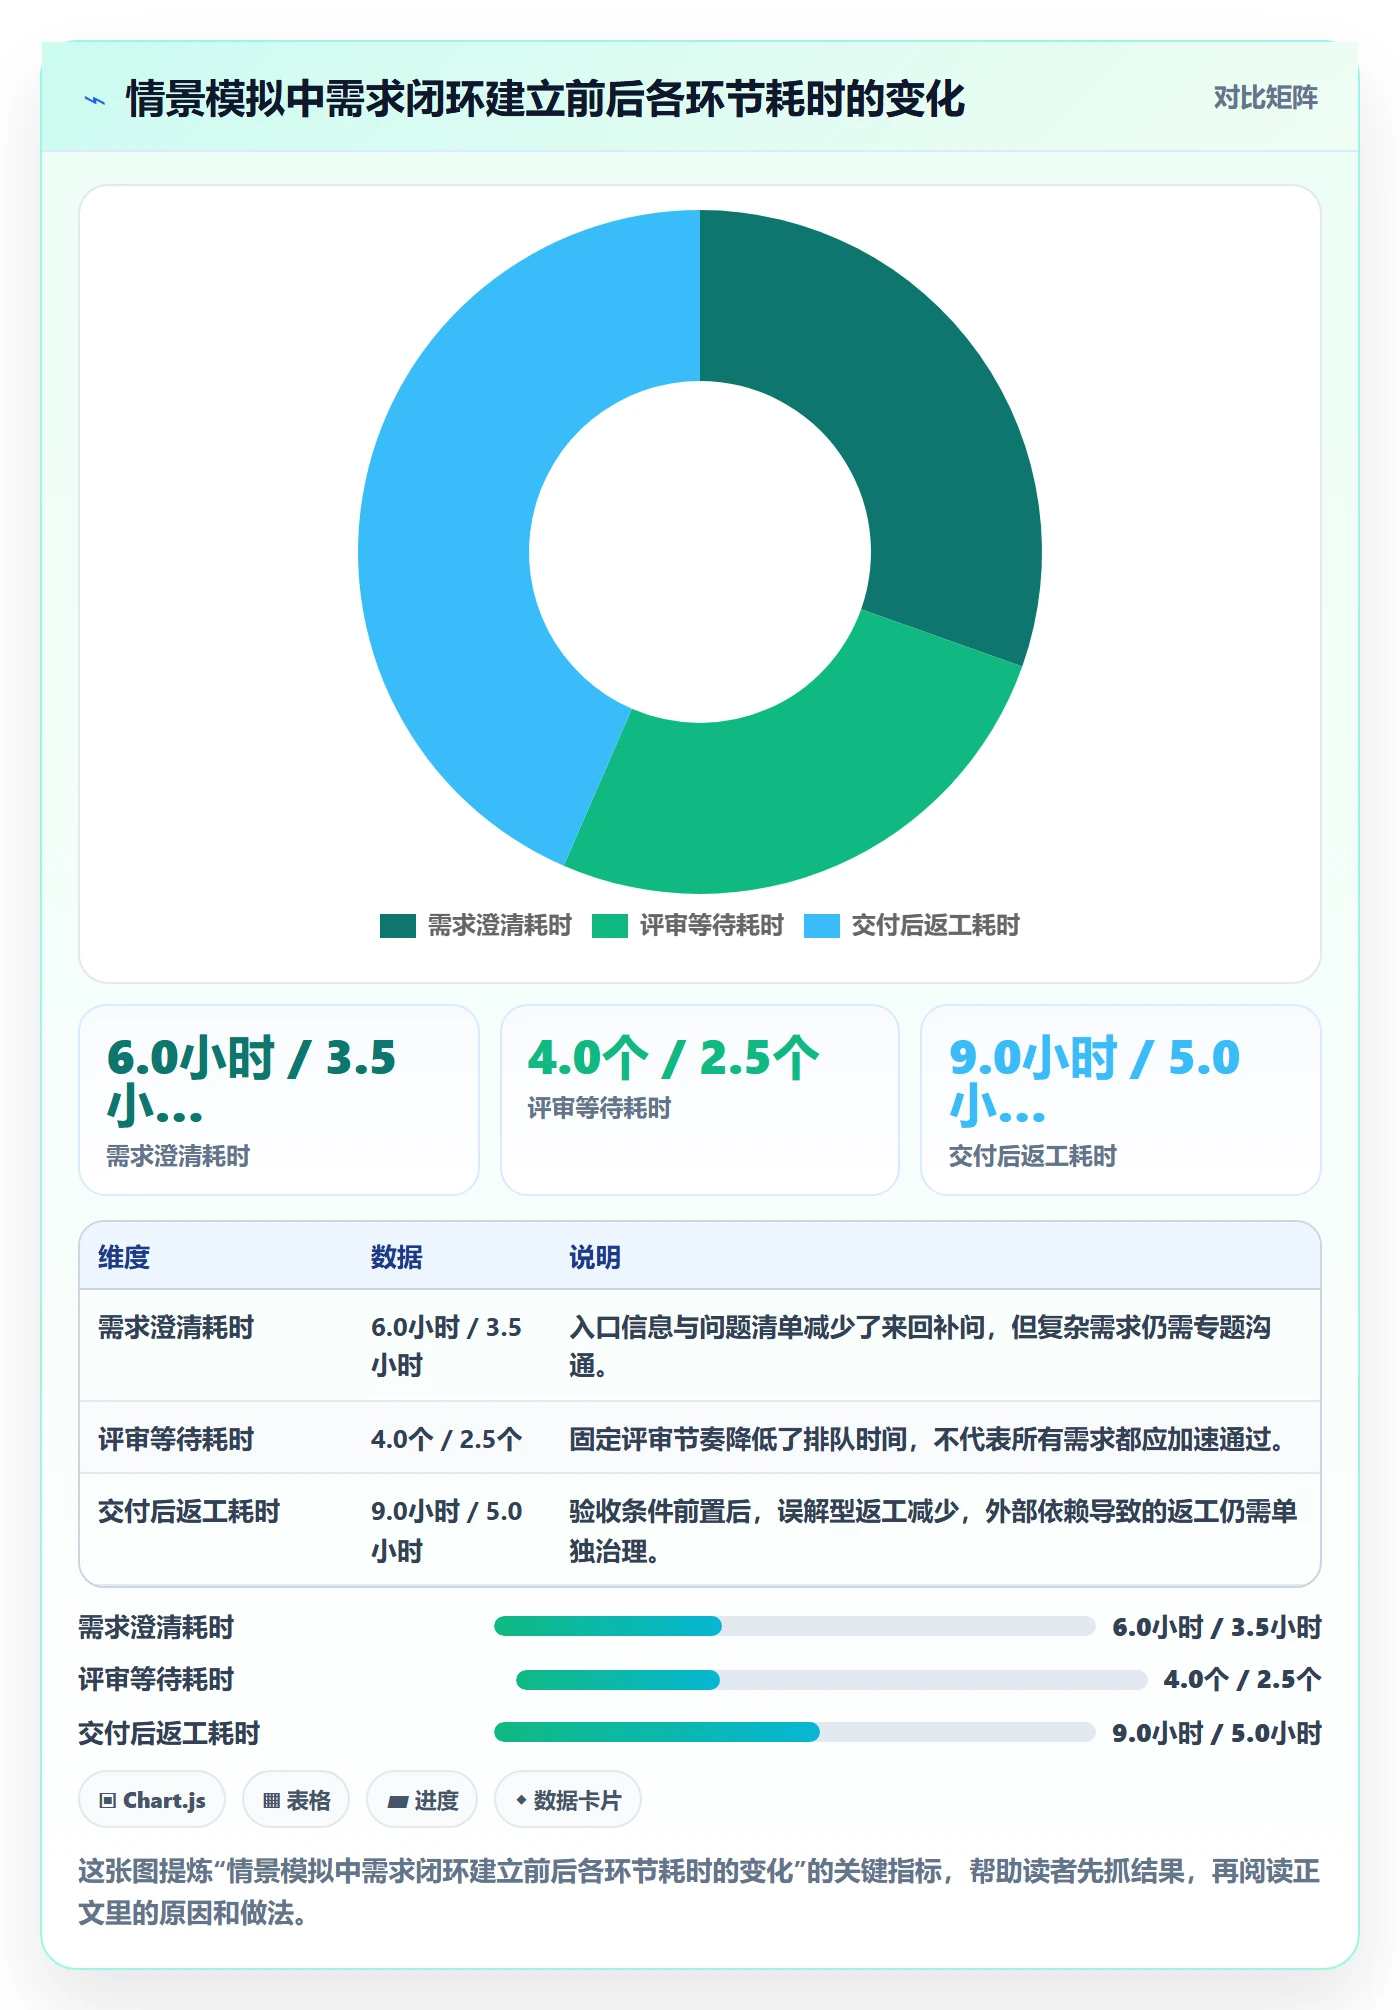Screen dimensions: 1400x2010
Task: Select the 9.0小时 / 5.0 data card
Action: tap(1121, 1100)
